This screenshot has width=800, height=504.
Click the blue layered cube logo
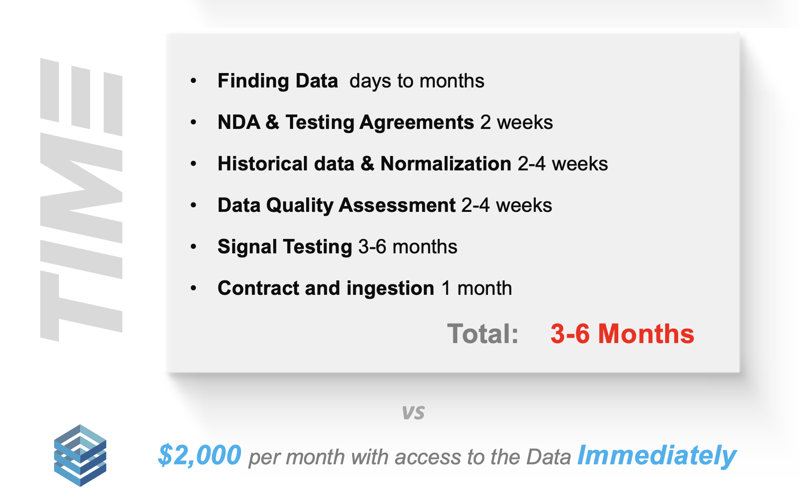[x=80, y=456]
